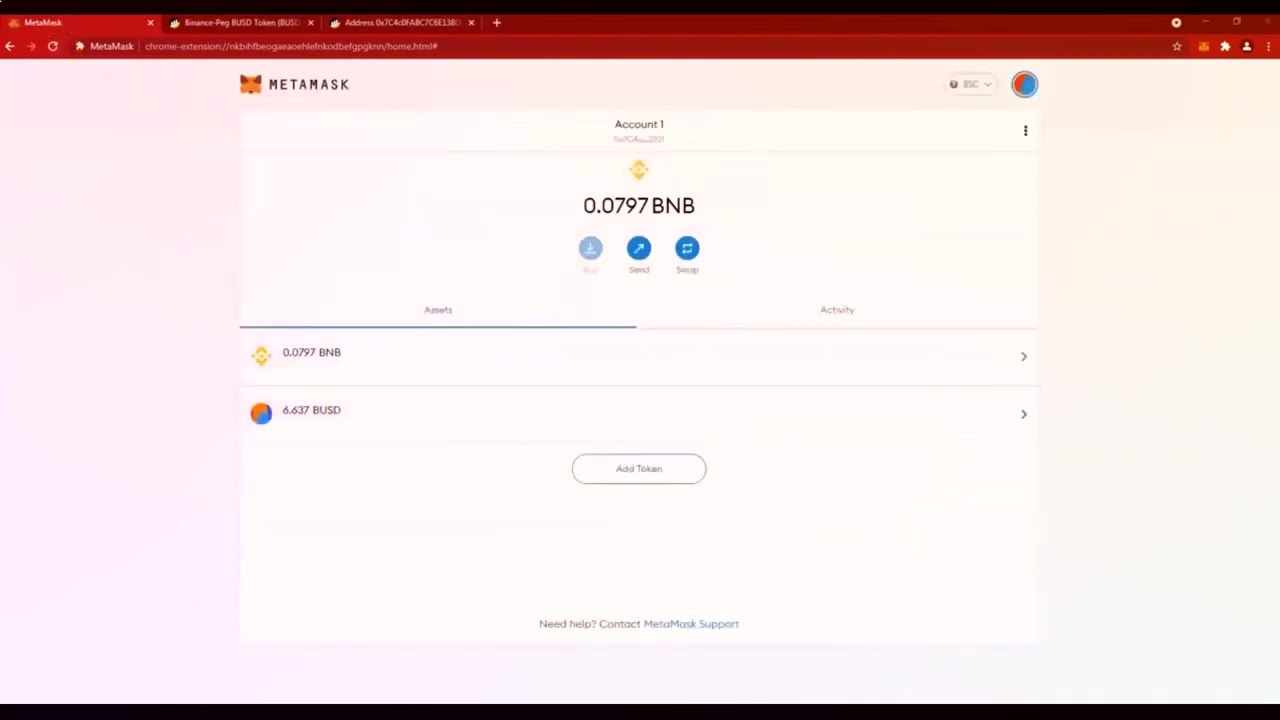This screenshot has width=1280, height=720.
Task: Click the Send button icon
Action: [639, 248]
